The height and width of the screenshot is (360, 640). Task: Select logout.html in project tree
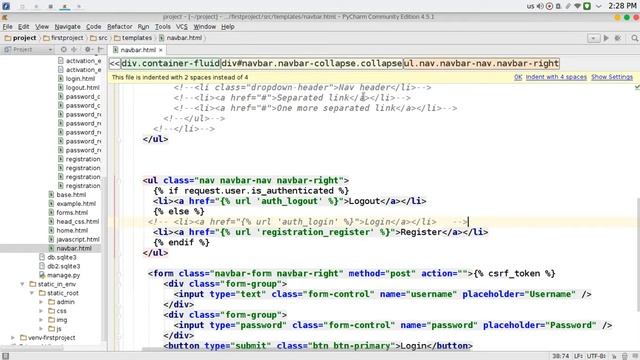pyautogui.click(x=78, y=88)
